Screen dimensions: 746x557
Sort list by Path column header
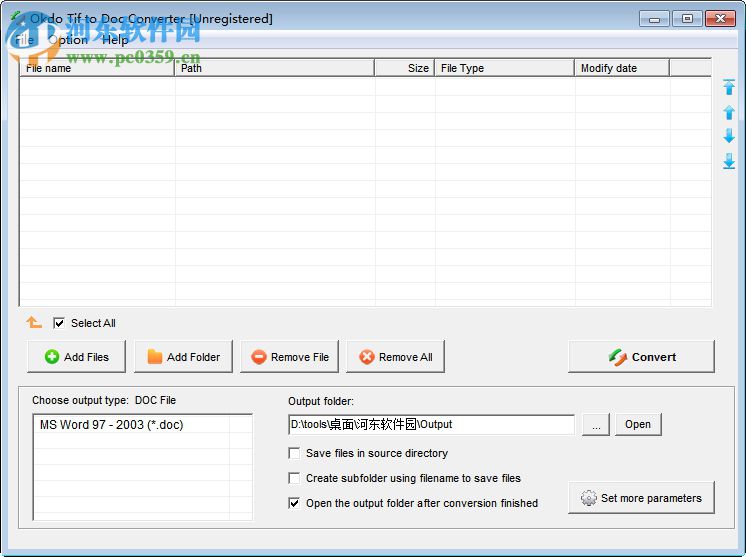coord(275,68)
